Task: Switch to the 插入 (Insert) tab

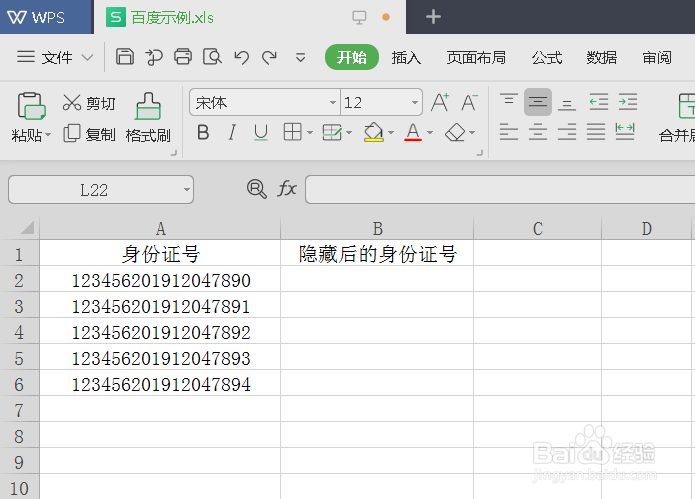Action: point(406,58)
